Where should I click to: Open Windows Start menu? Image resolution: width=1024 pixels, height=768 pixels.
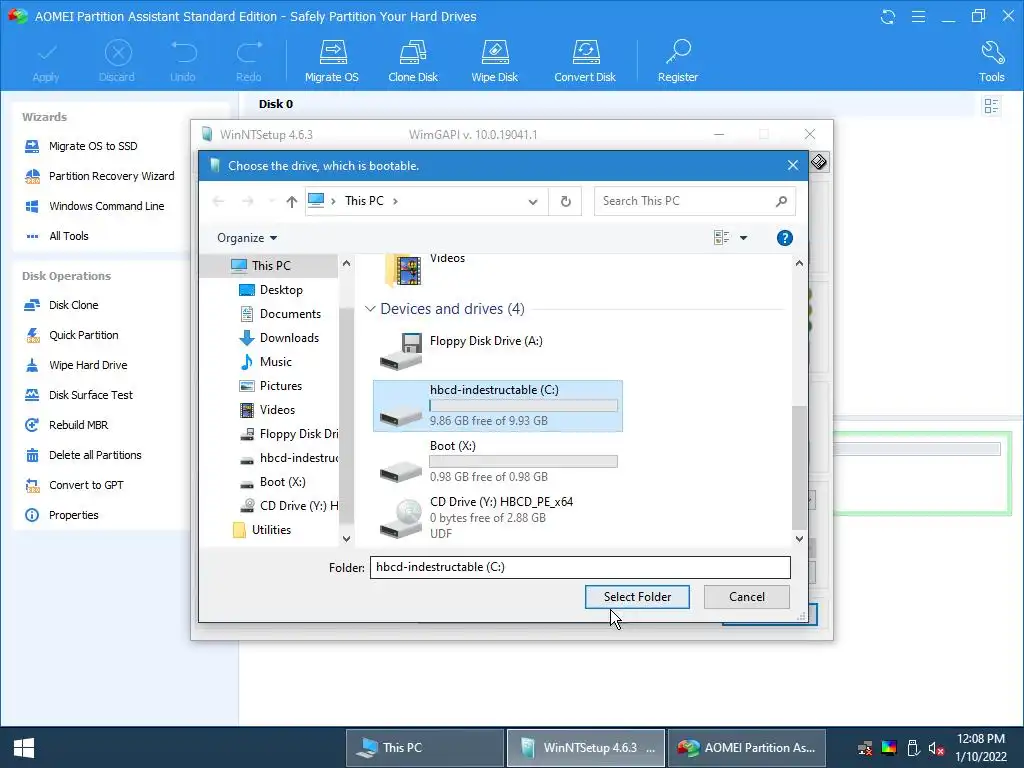point(24,748)
